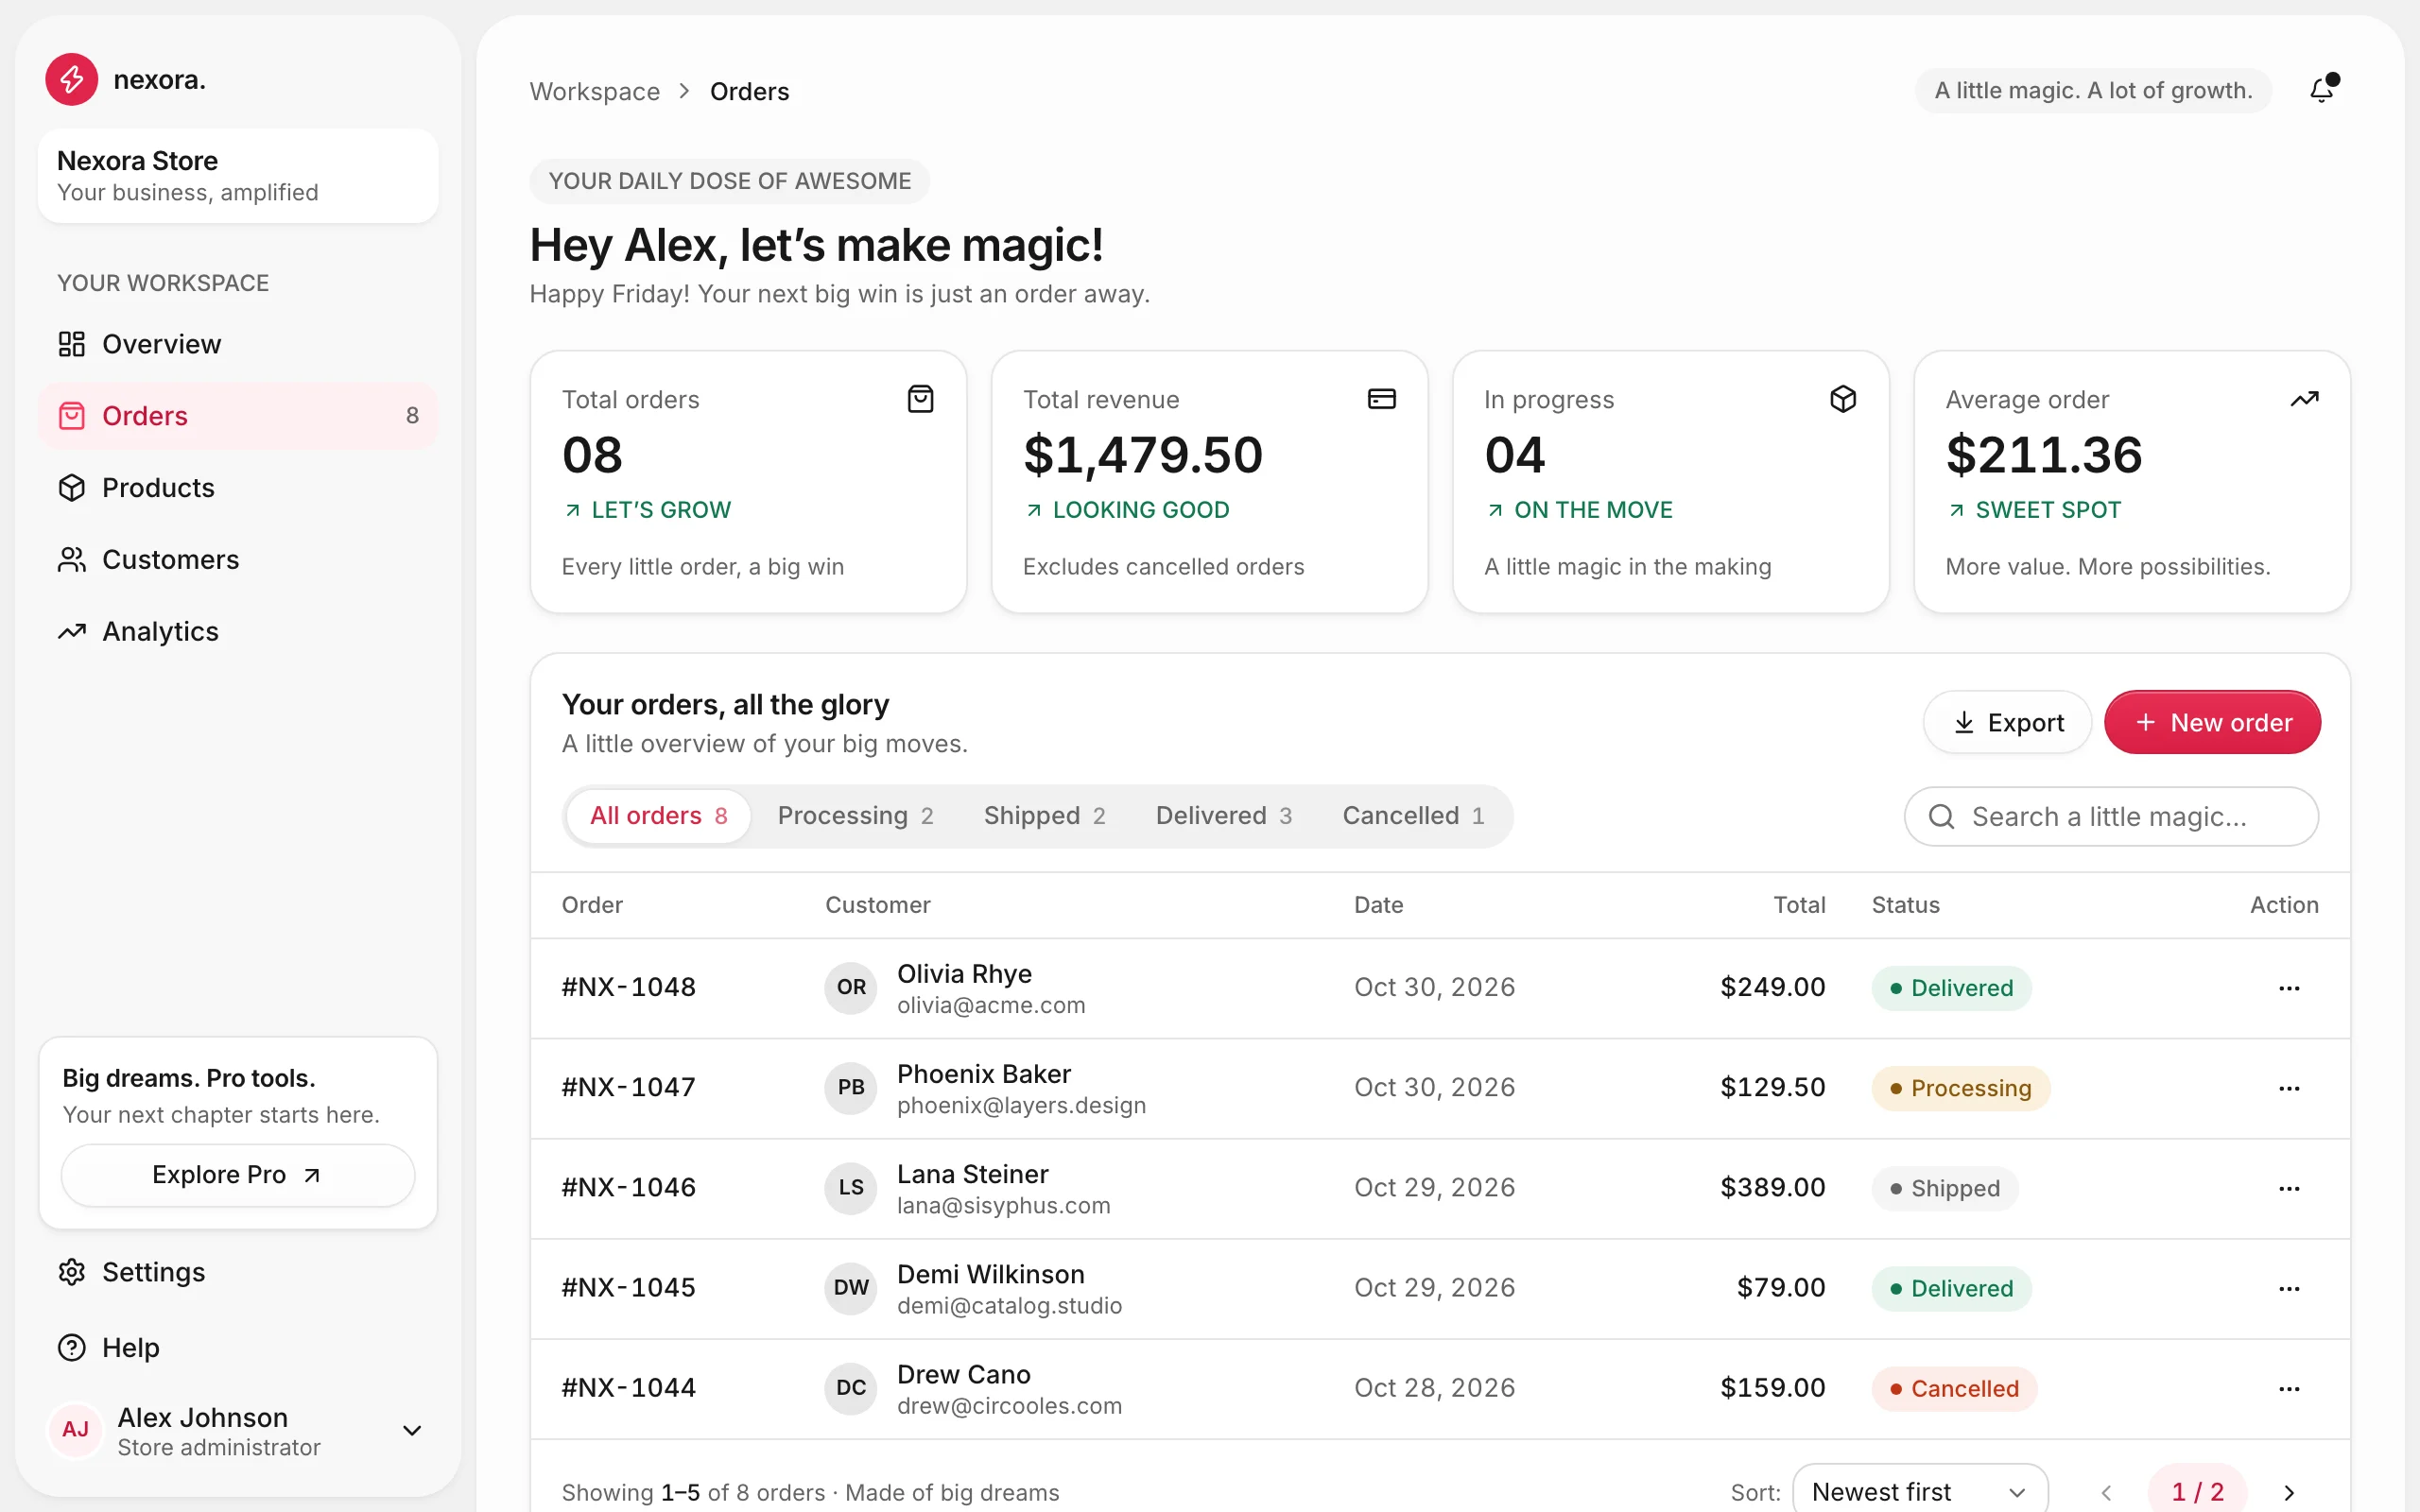
Task: Click the Total revenue credit card icon
Action: point(1381,399)
